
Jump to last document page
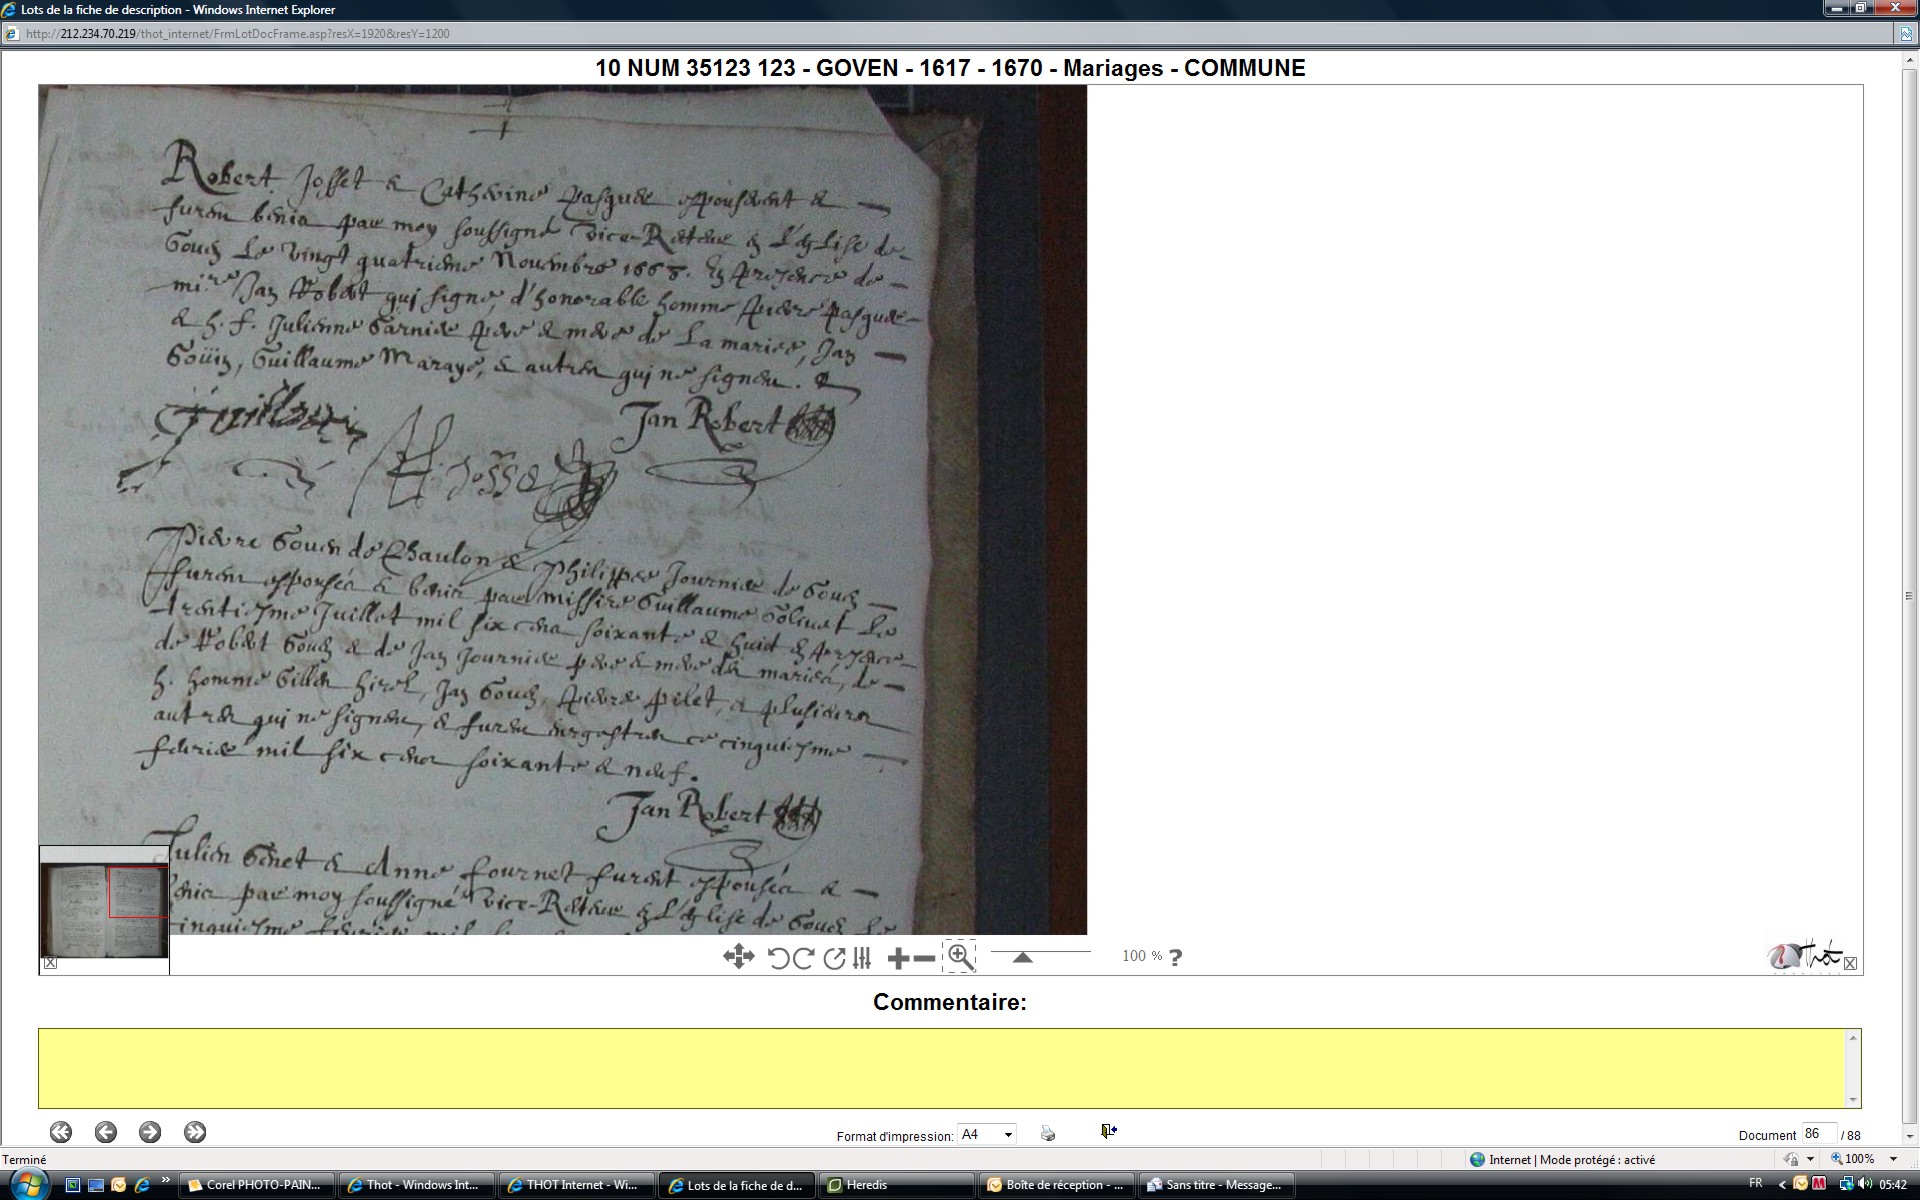(x=195, y=1132)
